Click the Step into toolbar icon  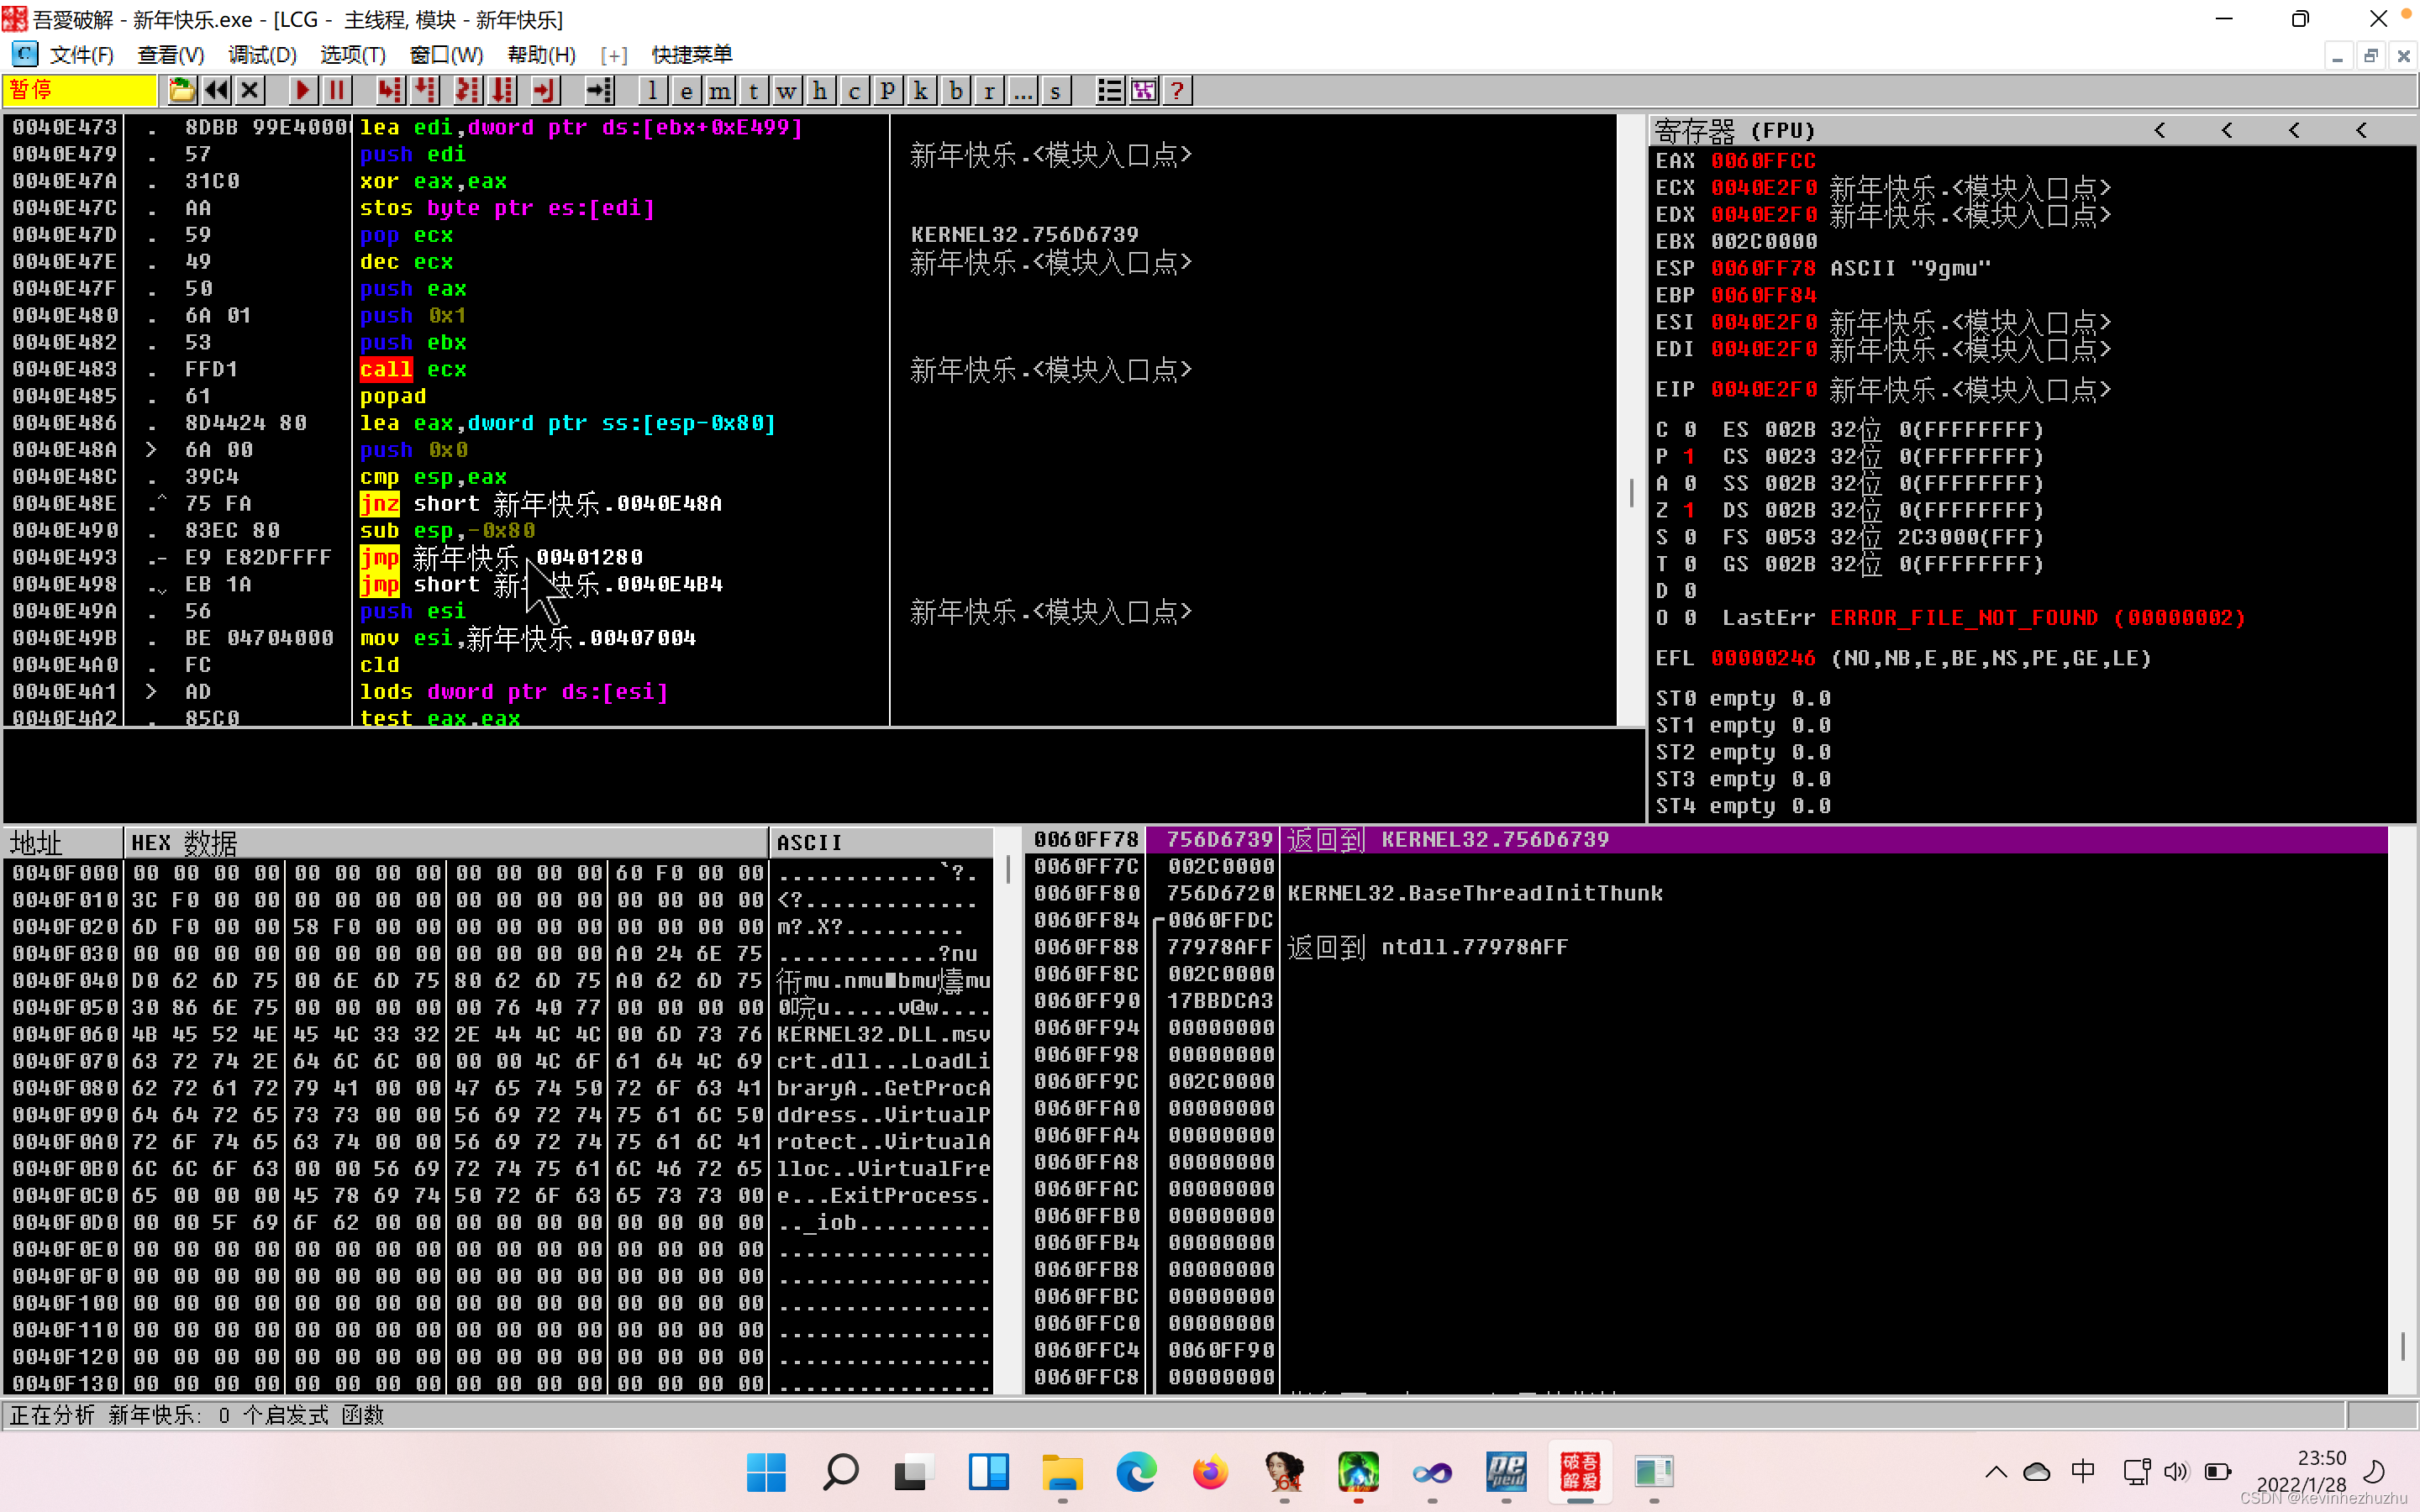[389, 91]
